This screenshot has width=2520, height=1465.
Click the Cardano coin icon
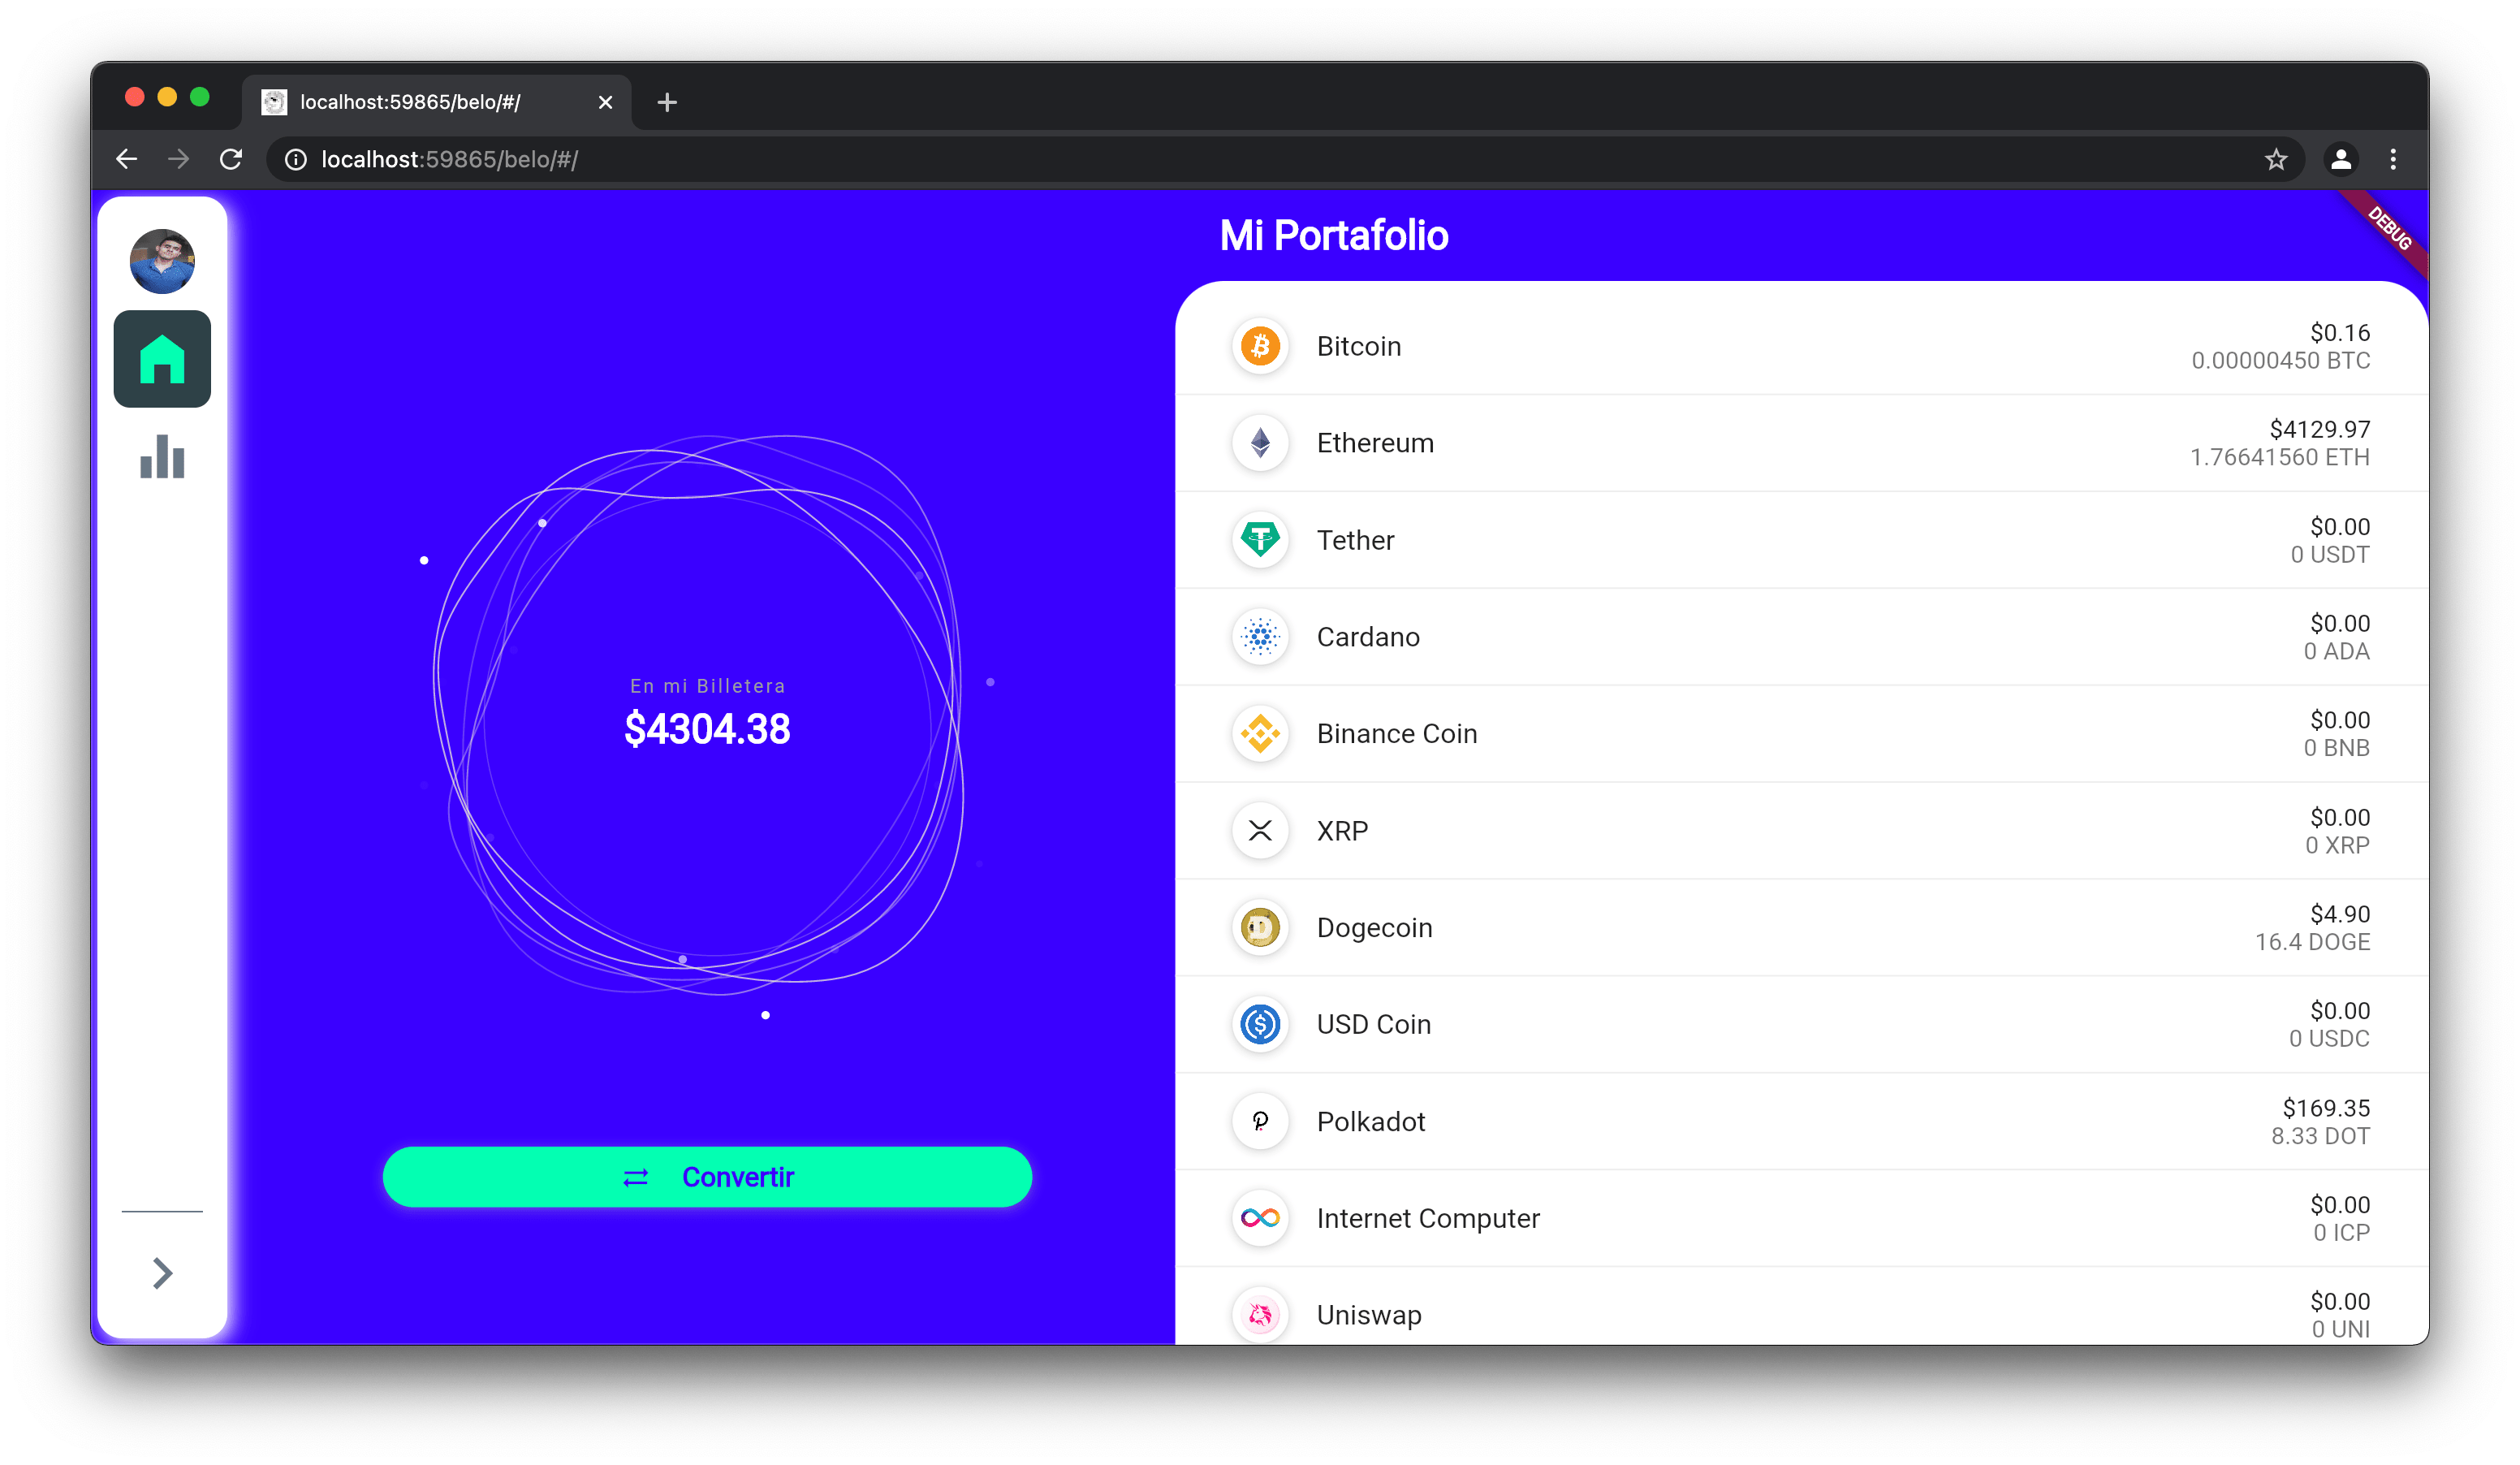[x=1260, y=636]
